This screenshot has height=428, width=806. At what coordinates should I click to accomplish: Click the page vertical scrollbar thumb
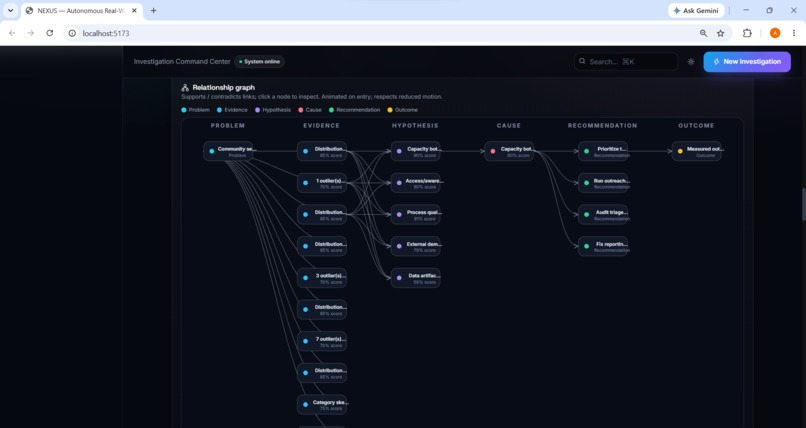803,204
